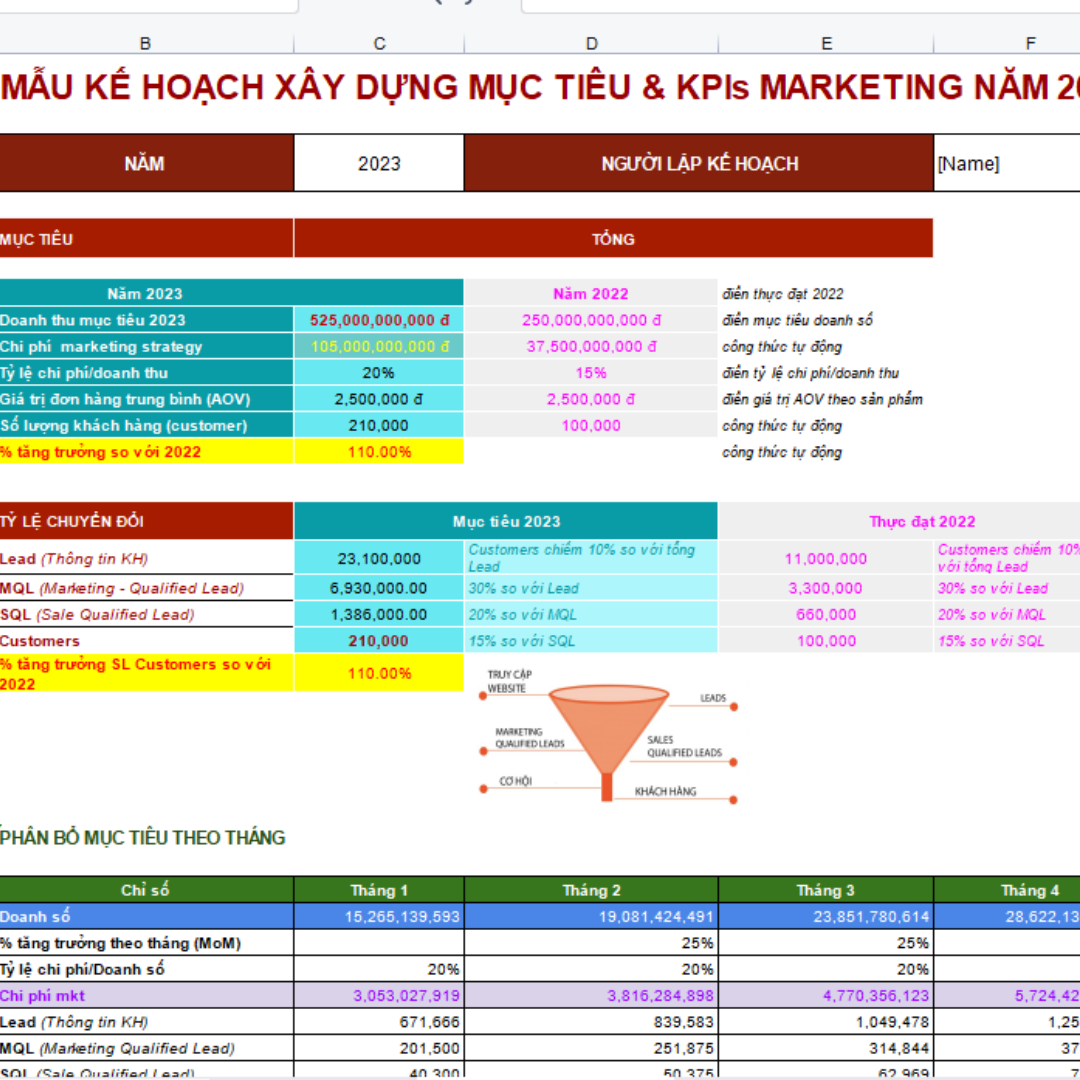
Task: Click the lead target value '23,100,000'
Action: click(379, 558)
